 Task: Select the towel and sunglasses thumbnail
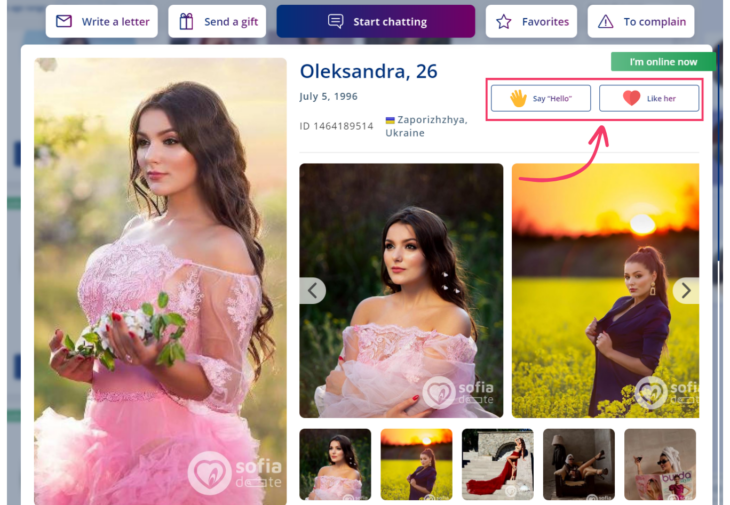(660, 464)
